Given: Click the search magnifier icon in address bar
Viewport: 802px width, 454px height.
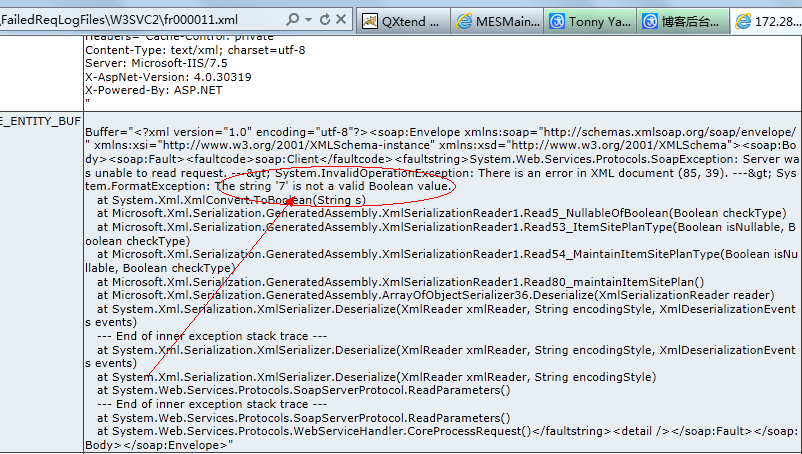Looking at the screenshot, I should [293, 19].
